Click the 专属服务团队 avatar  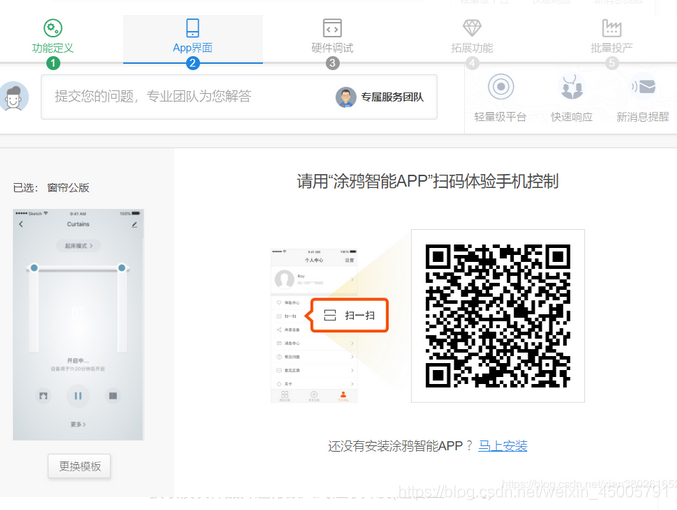(x=346, y=97)
